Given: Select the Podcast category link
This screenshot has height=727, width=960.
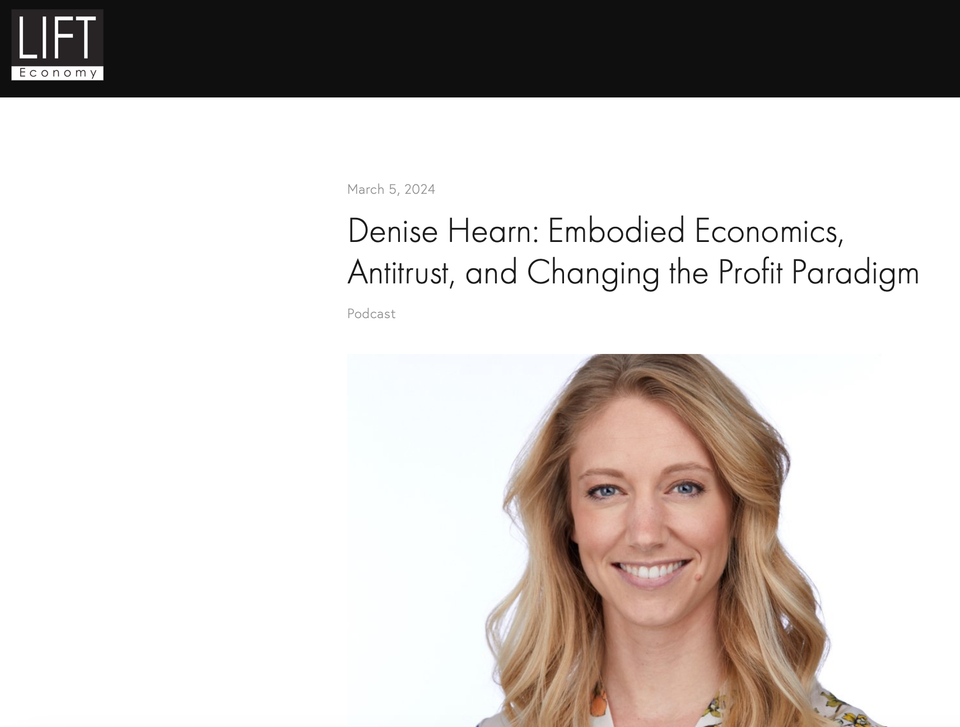Looking at the screenshot, I should pos(371,314).
